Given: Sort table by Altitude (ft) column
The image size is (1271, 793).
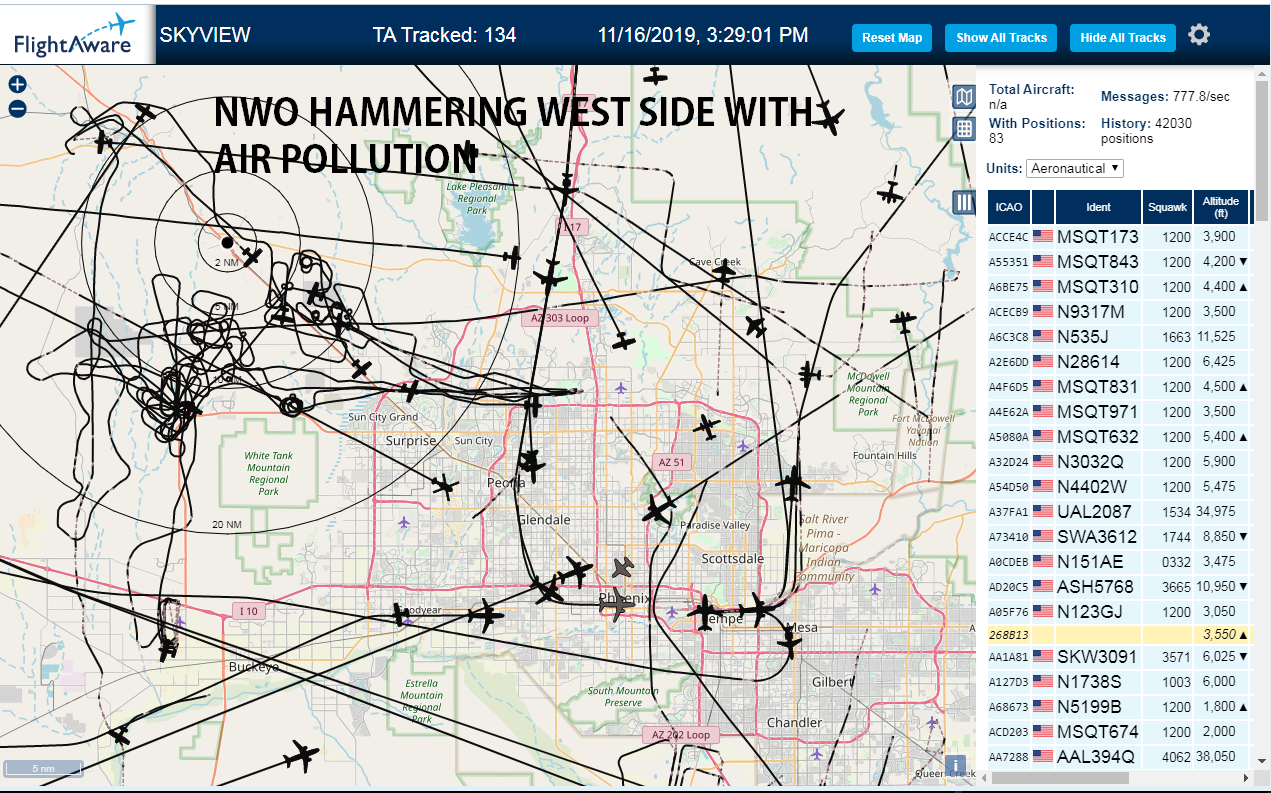Looking at the screenshot, I should pos(1221,207).
